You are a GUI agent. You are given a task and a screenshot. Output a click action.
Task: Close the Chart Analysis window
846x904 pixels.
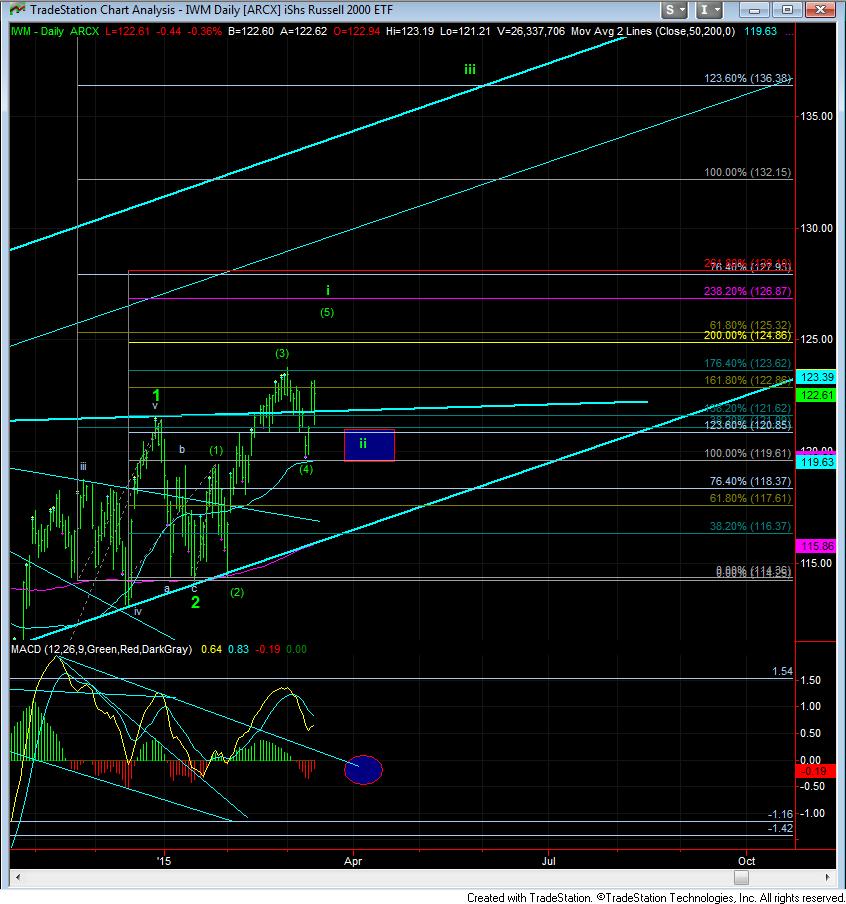(x=819, y=10)
